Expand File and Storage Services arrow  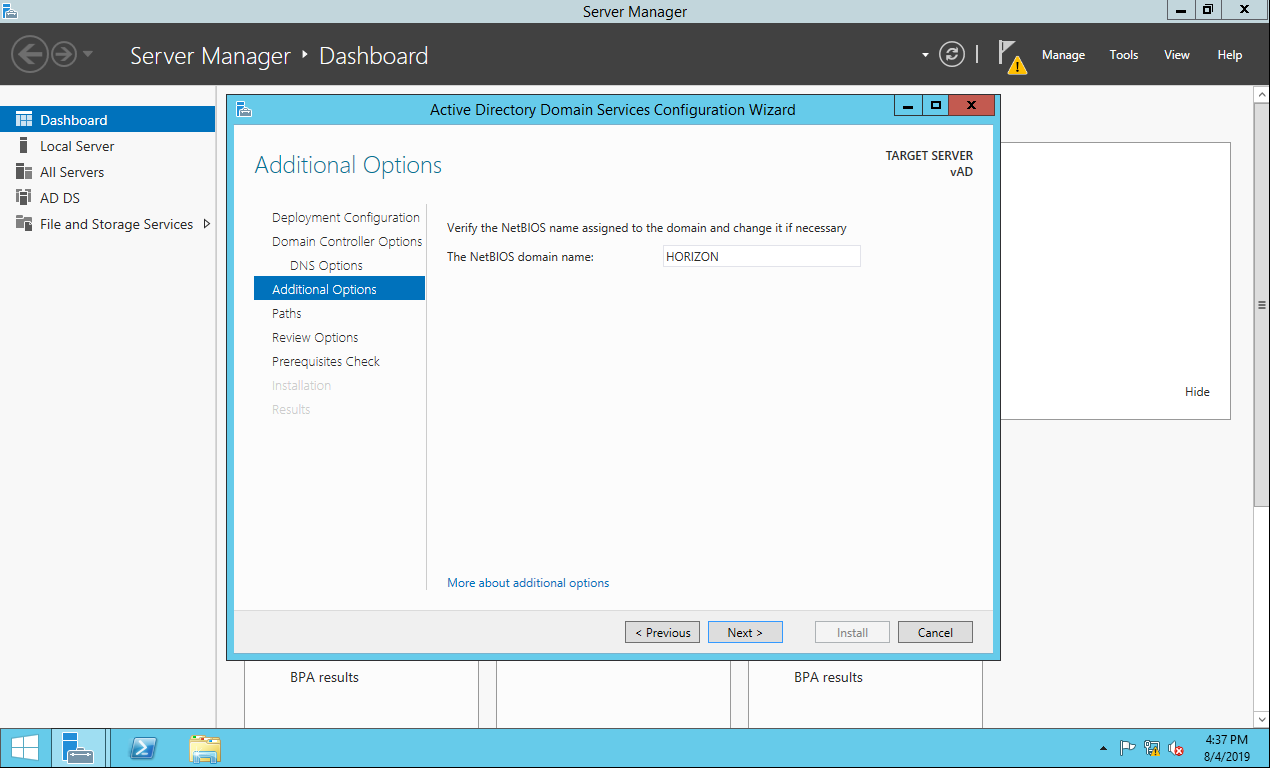(206, 224)
